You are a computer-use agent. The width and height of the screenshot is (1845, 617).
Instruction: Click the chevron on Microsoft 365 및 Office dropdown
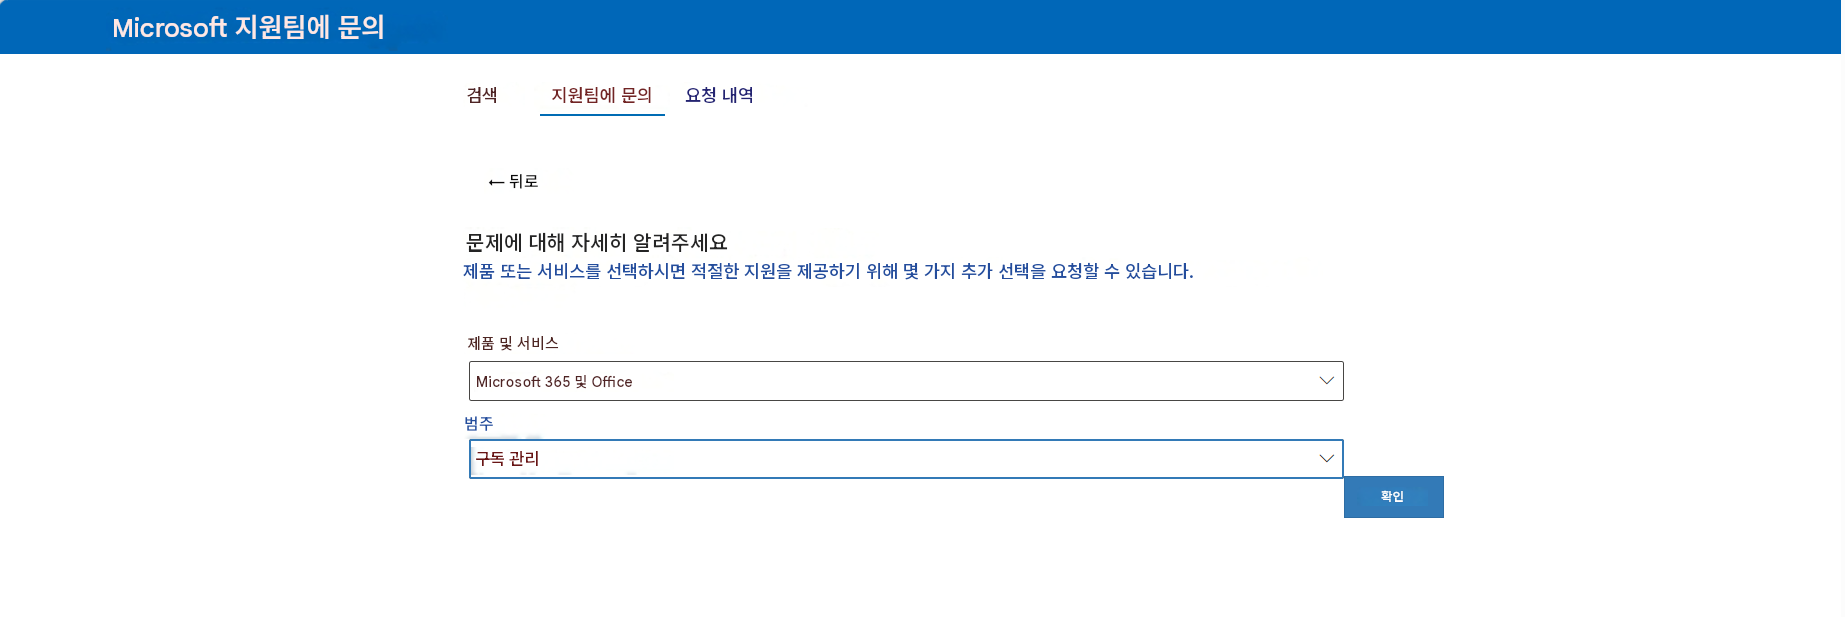[x=1327, y=381]
